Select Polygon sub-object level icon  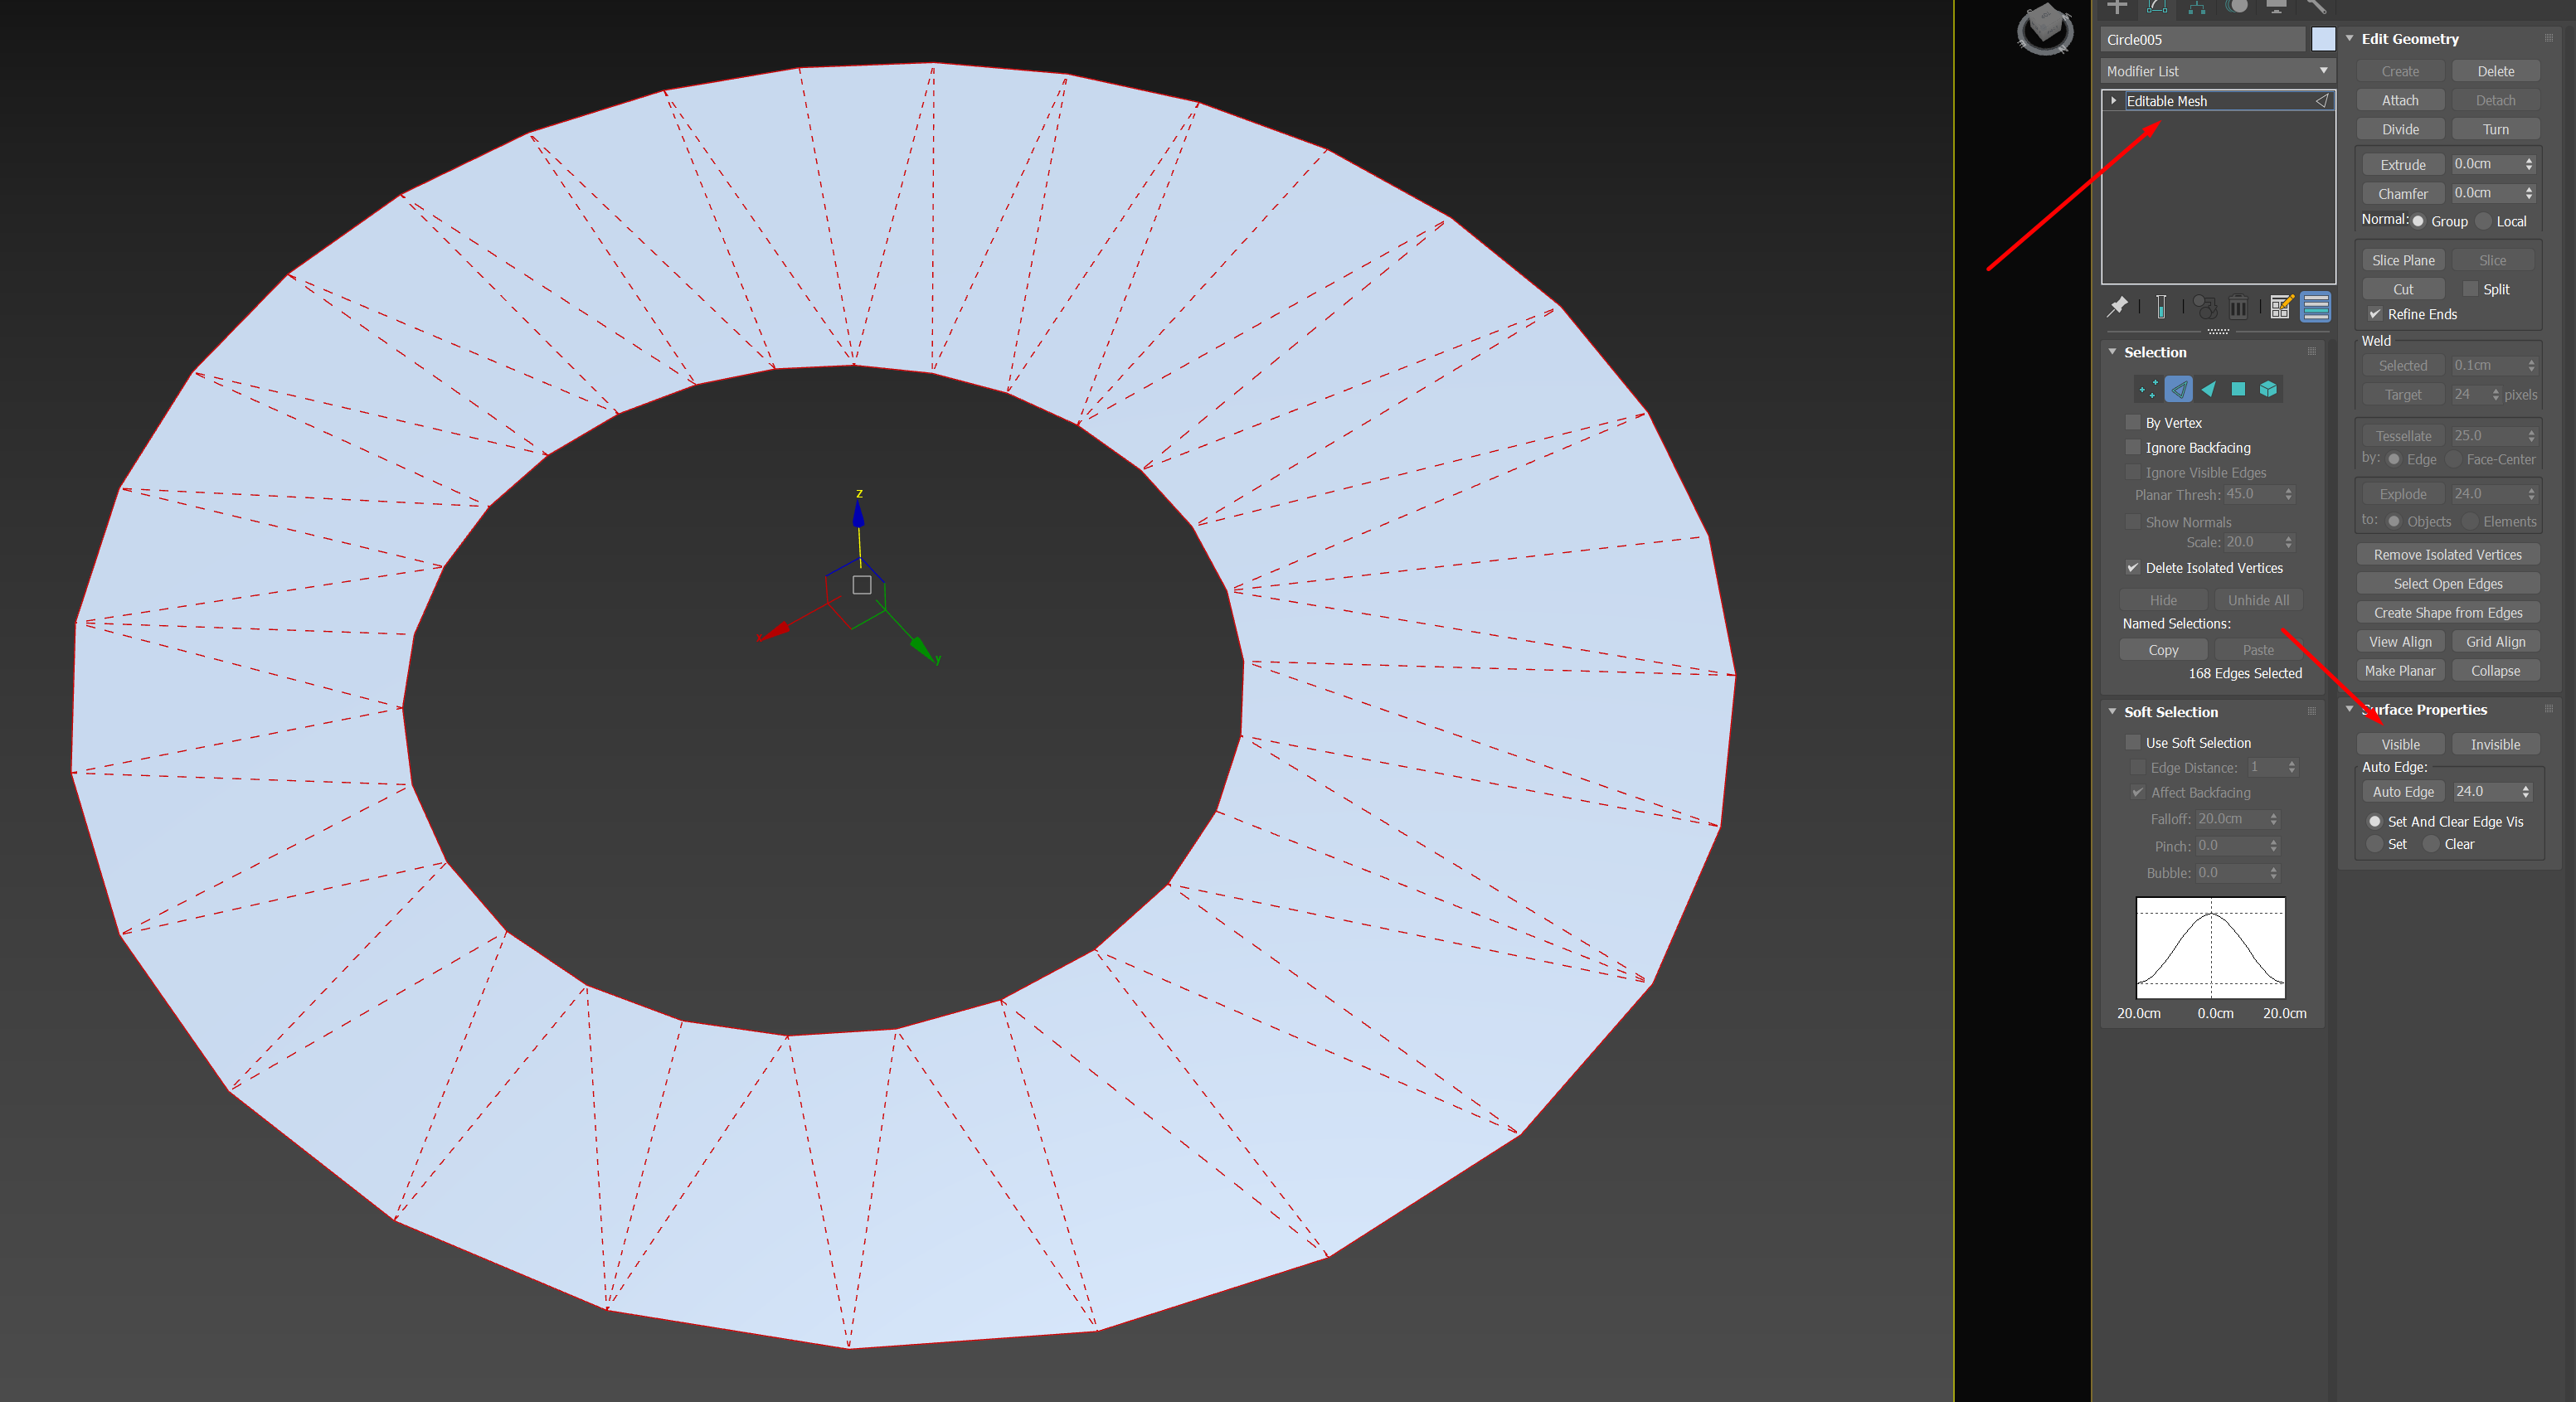(2238, 389)
